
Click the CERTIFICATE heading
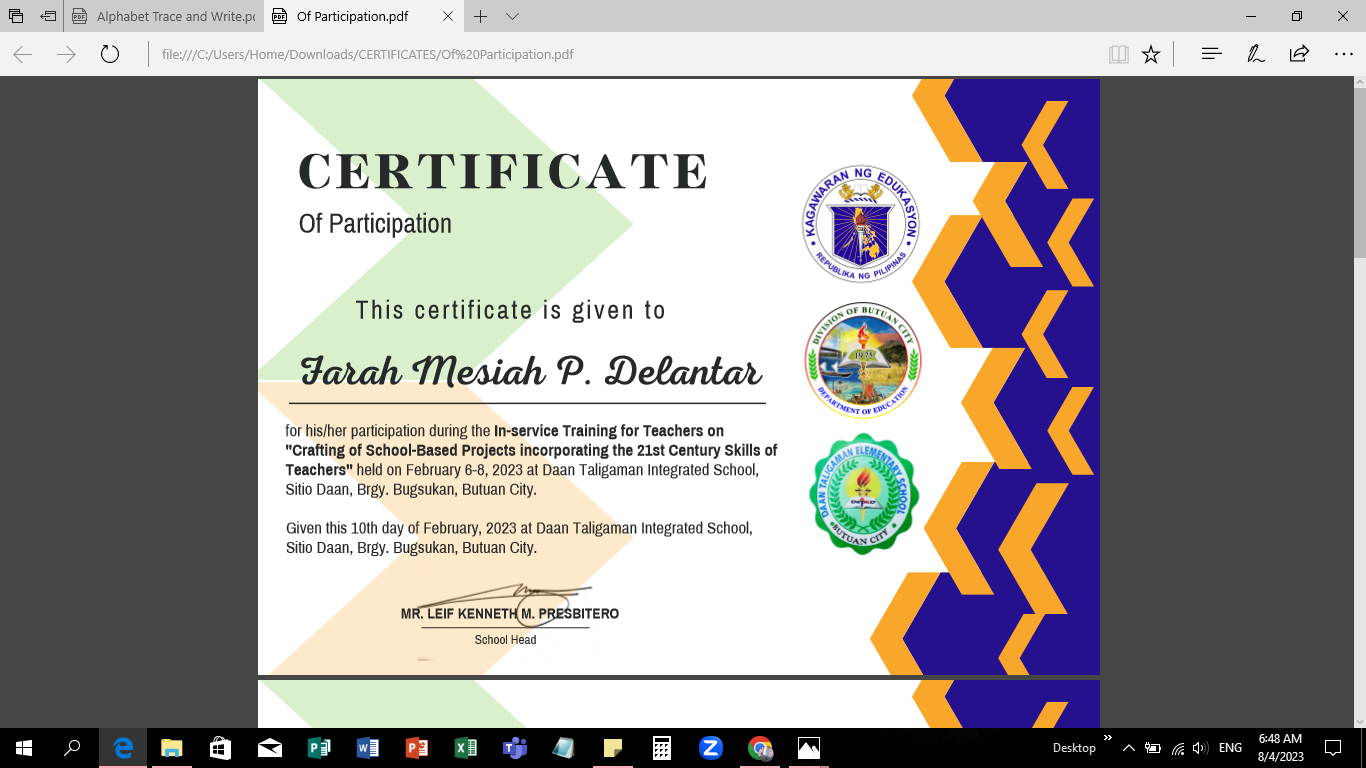click(503, 172)
